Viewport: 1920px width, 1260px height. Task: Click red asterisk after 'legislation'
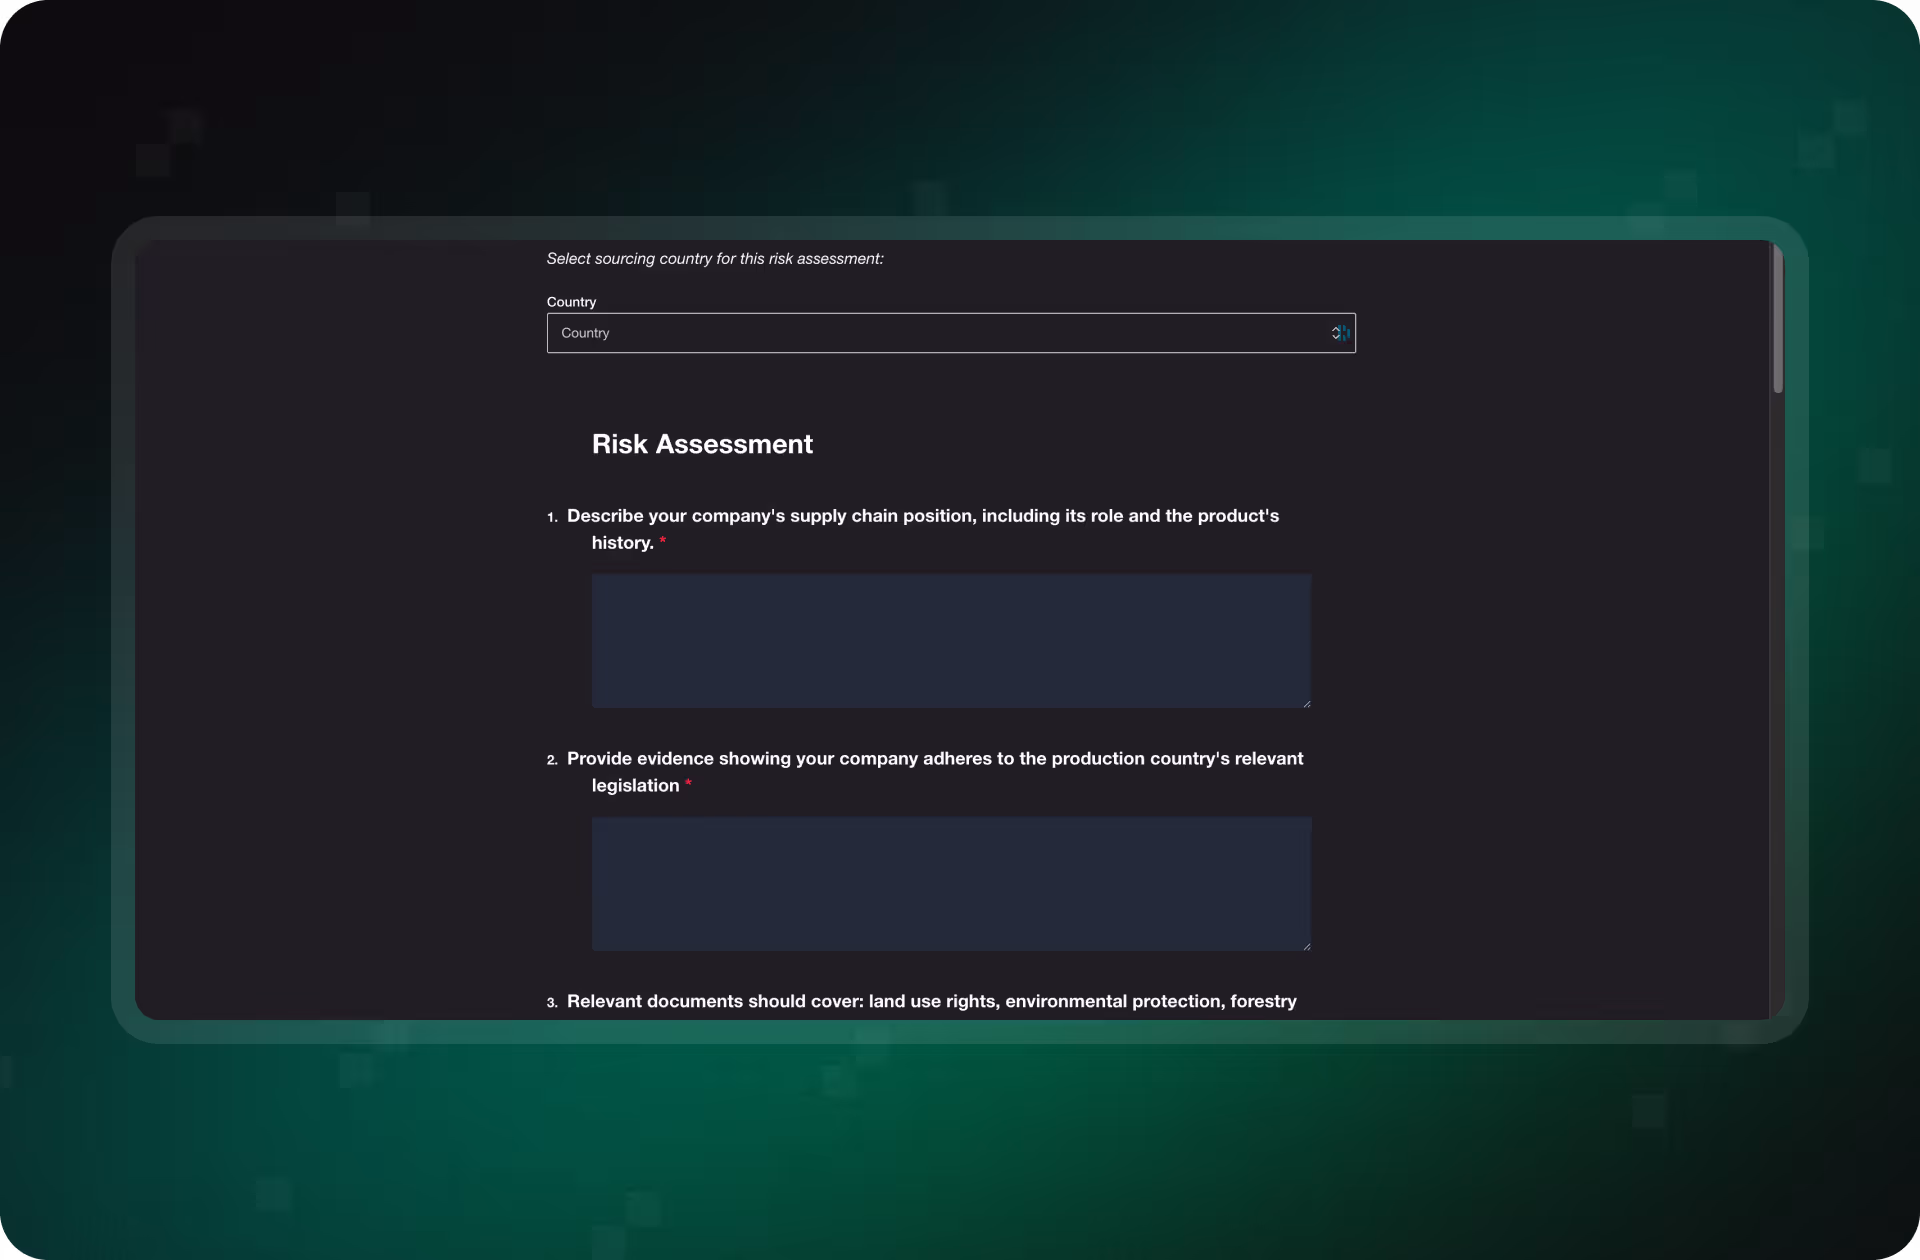click(688, 784)
